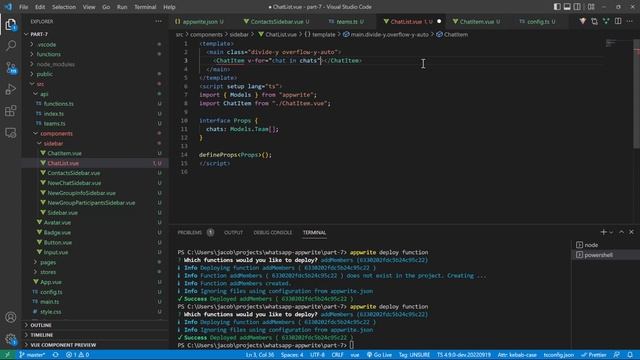Image resolution: width=640 pixels, height=360 pixels.
Task: Switch to the config.ts tab
Action: [x=538, y=22]
